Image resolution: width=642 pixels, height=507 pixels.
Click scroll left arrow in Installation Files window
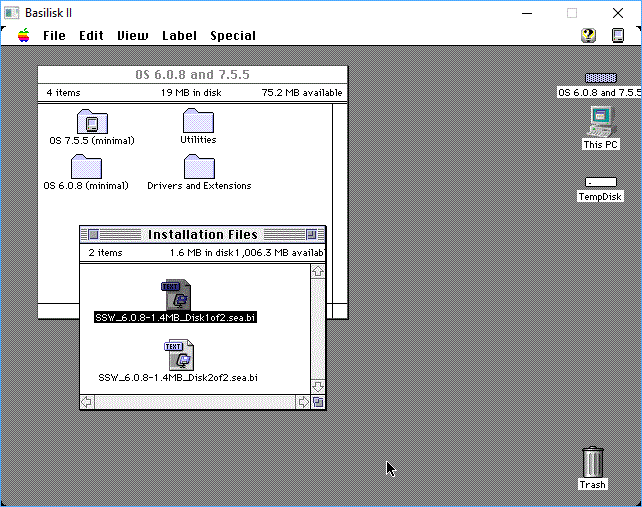click(87, 402)
